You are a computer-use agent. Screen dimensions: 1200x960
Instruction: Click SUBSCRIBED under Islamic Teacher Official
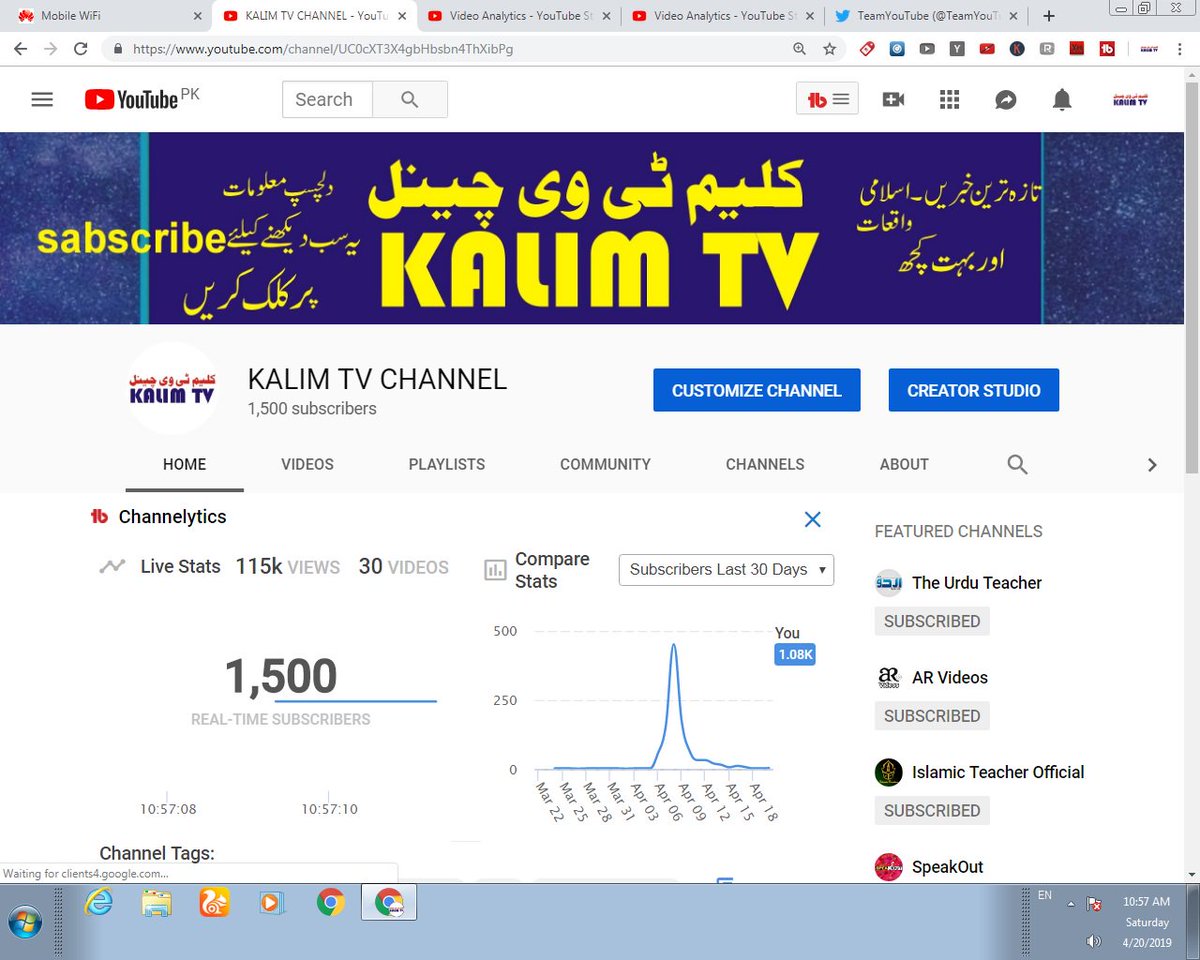point(932,811)
